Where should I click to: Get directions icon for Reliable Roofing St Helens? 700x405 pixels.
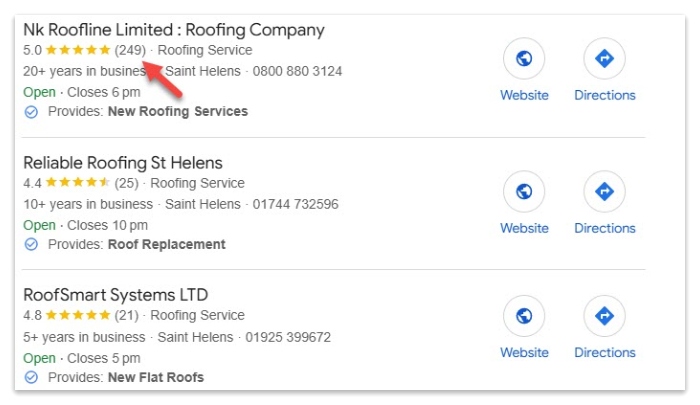point(604,192)
